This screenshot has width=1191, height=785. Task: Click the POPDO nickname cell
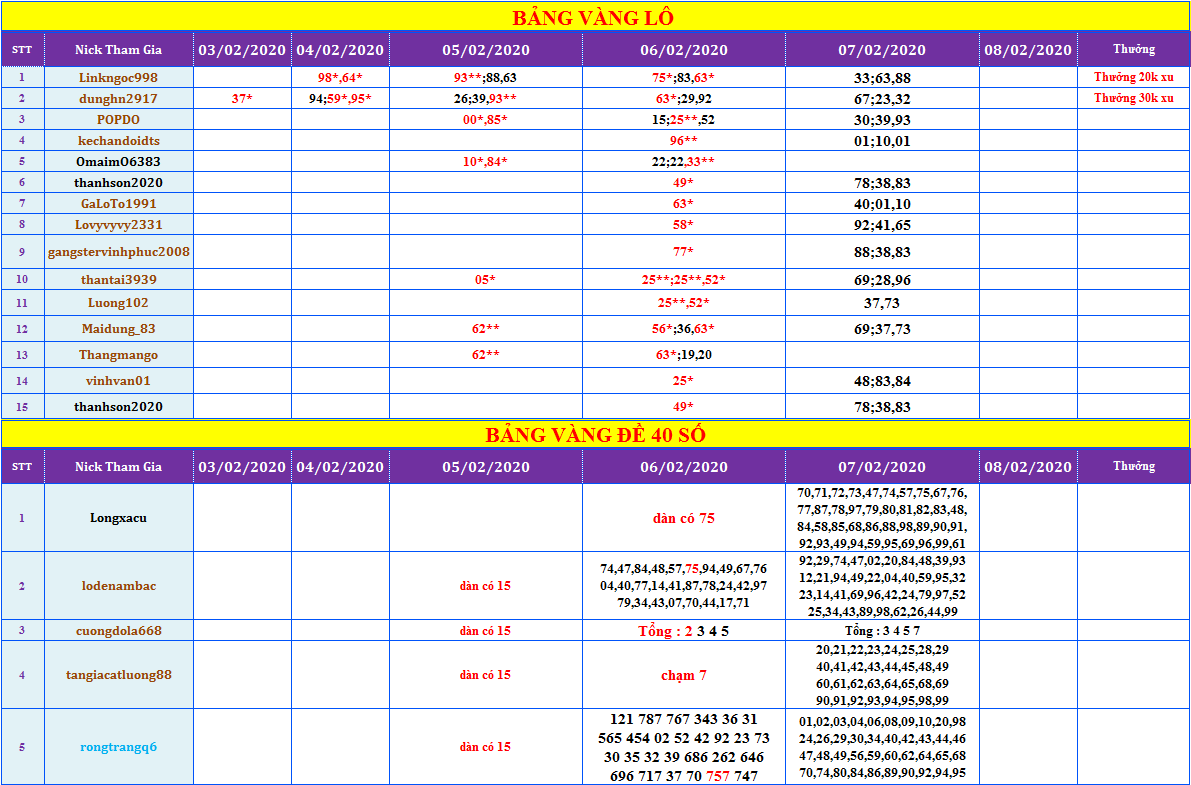click(118, 119)
